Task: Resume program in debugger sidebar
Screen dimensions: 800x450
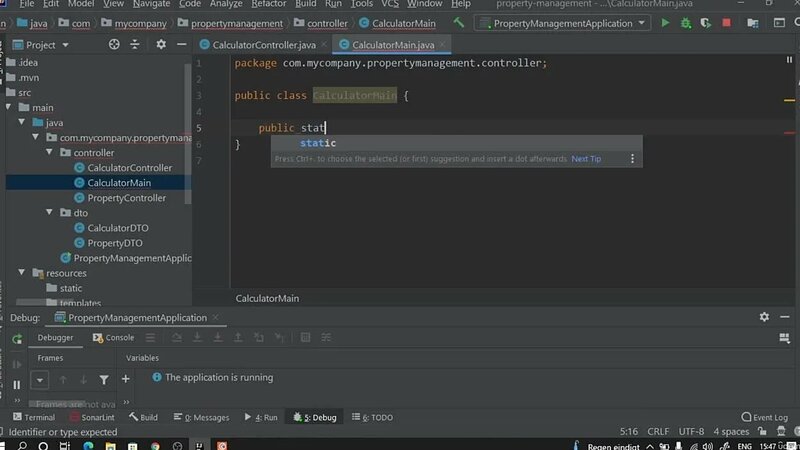Action: click(x=16, y=364)
